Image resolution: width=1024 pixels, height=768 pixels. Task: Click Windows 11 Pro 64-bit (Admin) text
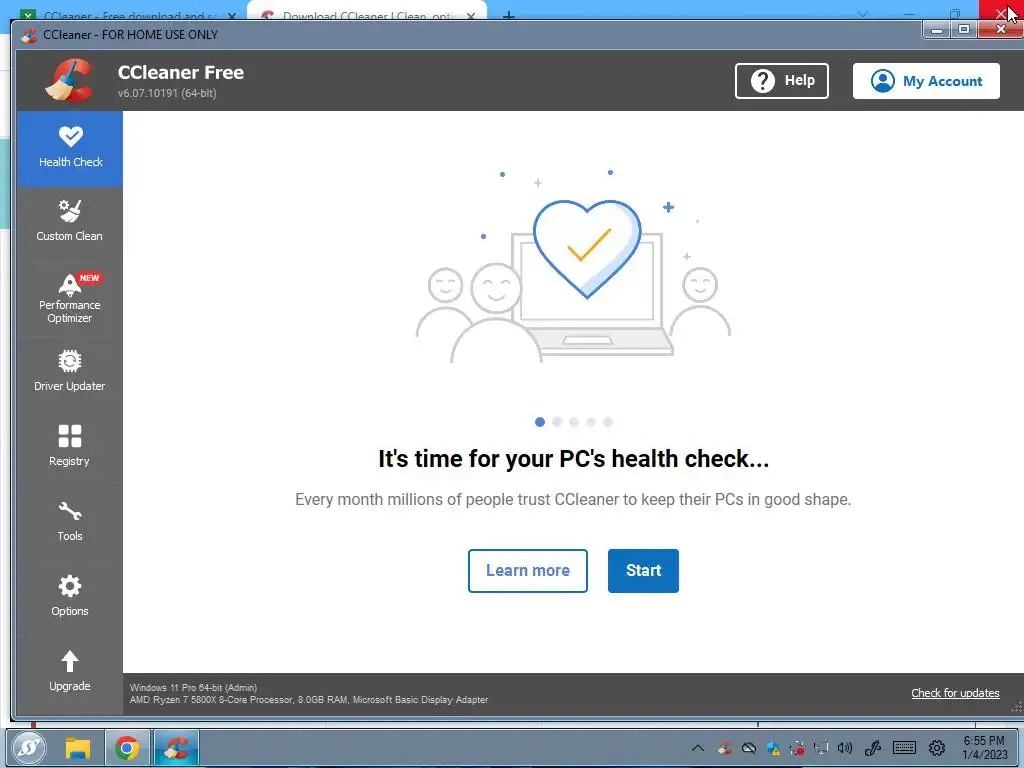pos(193,688)
